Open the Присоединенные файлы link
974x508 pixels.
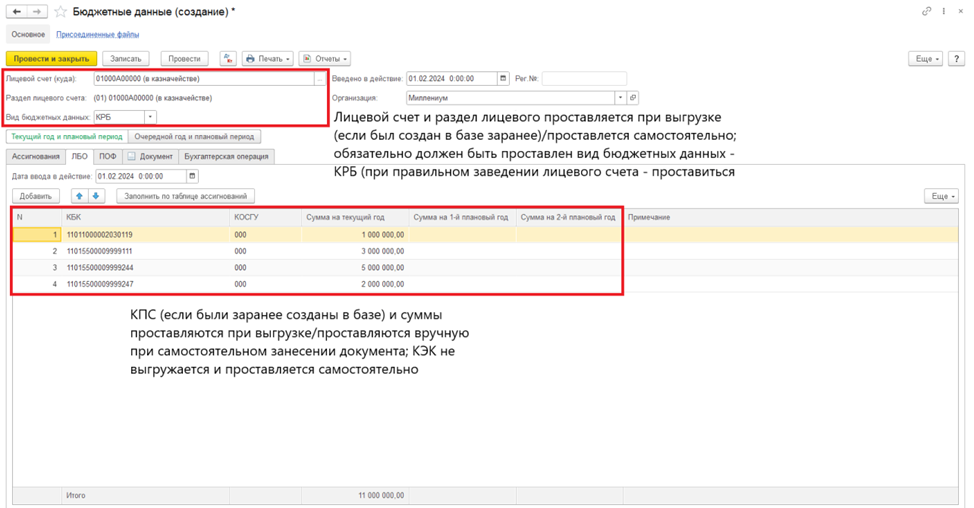tap(98, 35)
